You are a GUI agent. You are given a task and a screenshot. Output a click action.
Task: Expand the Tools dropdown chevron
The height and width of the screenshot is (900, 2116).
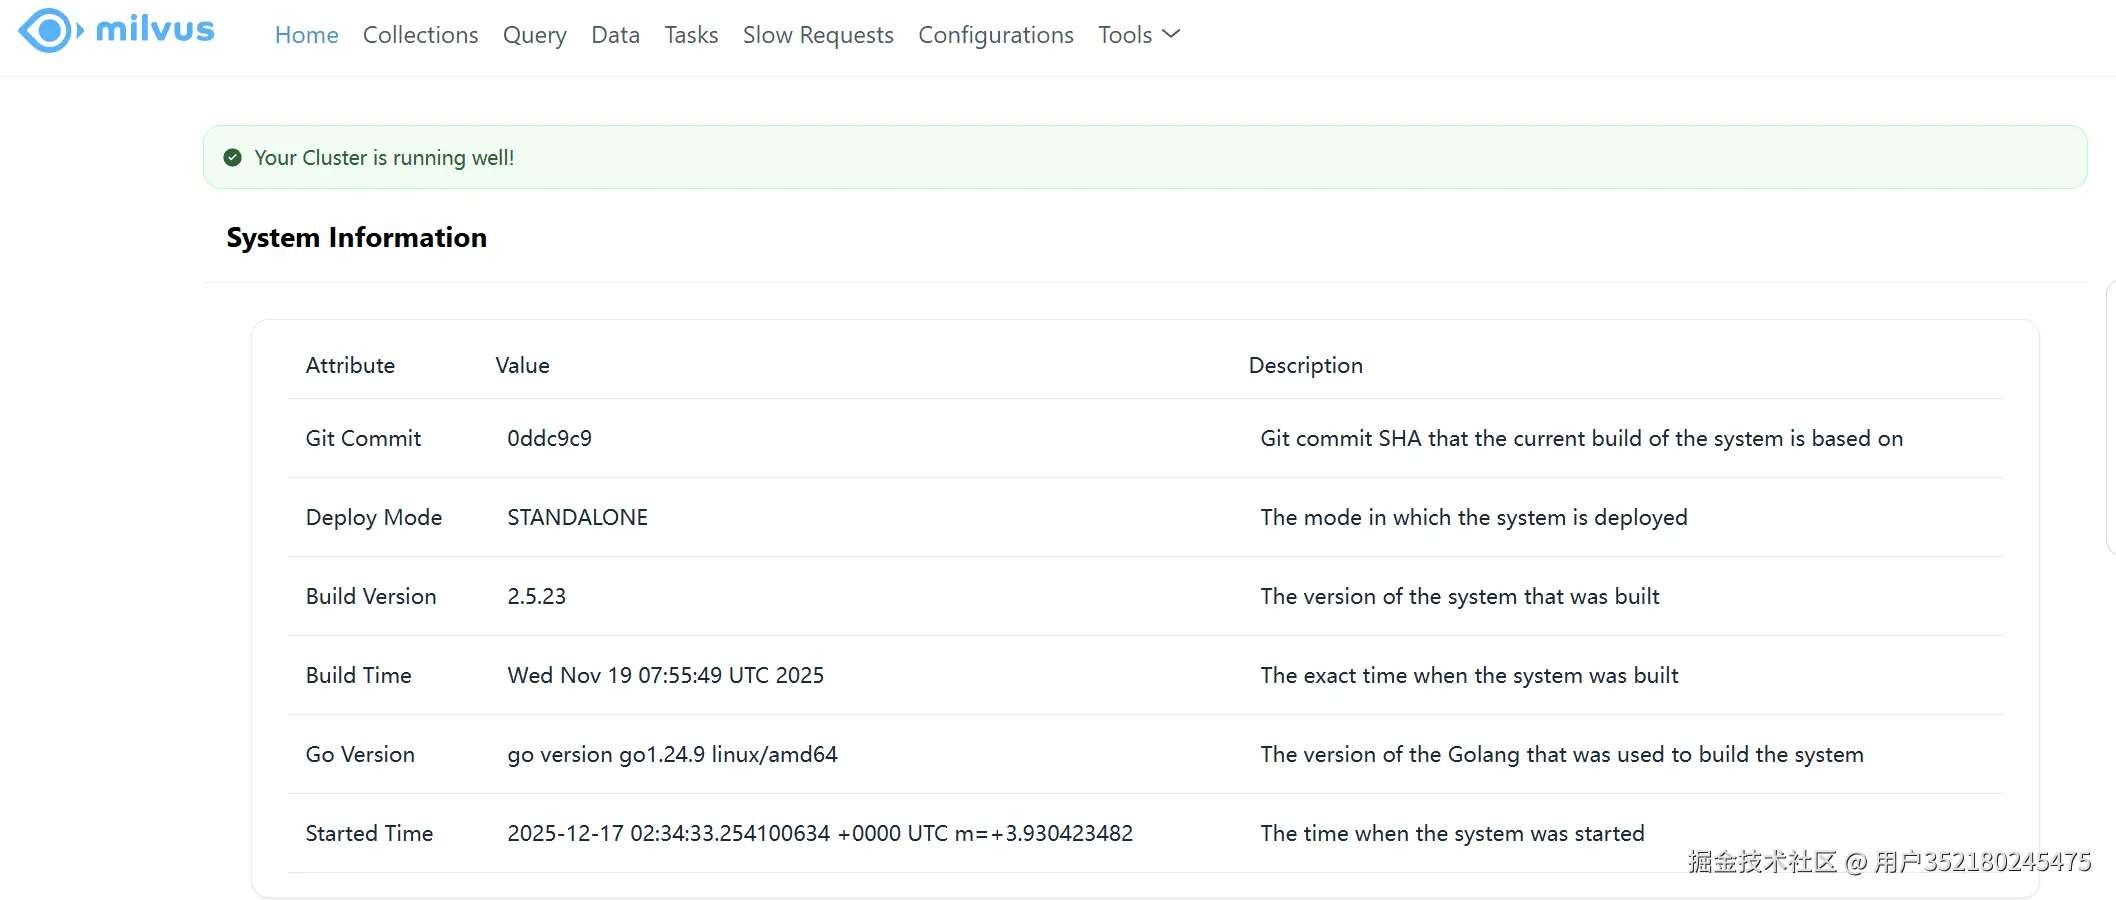click(x=1171, y=34)
